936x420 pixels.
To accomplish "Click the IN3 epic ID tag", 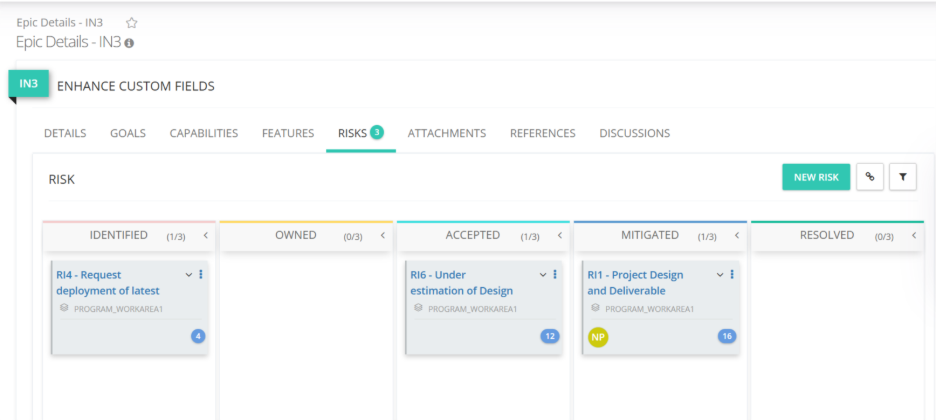I will point(28,84).
